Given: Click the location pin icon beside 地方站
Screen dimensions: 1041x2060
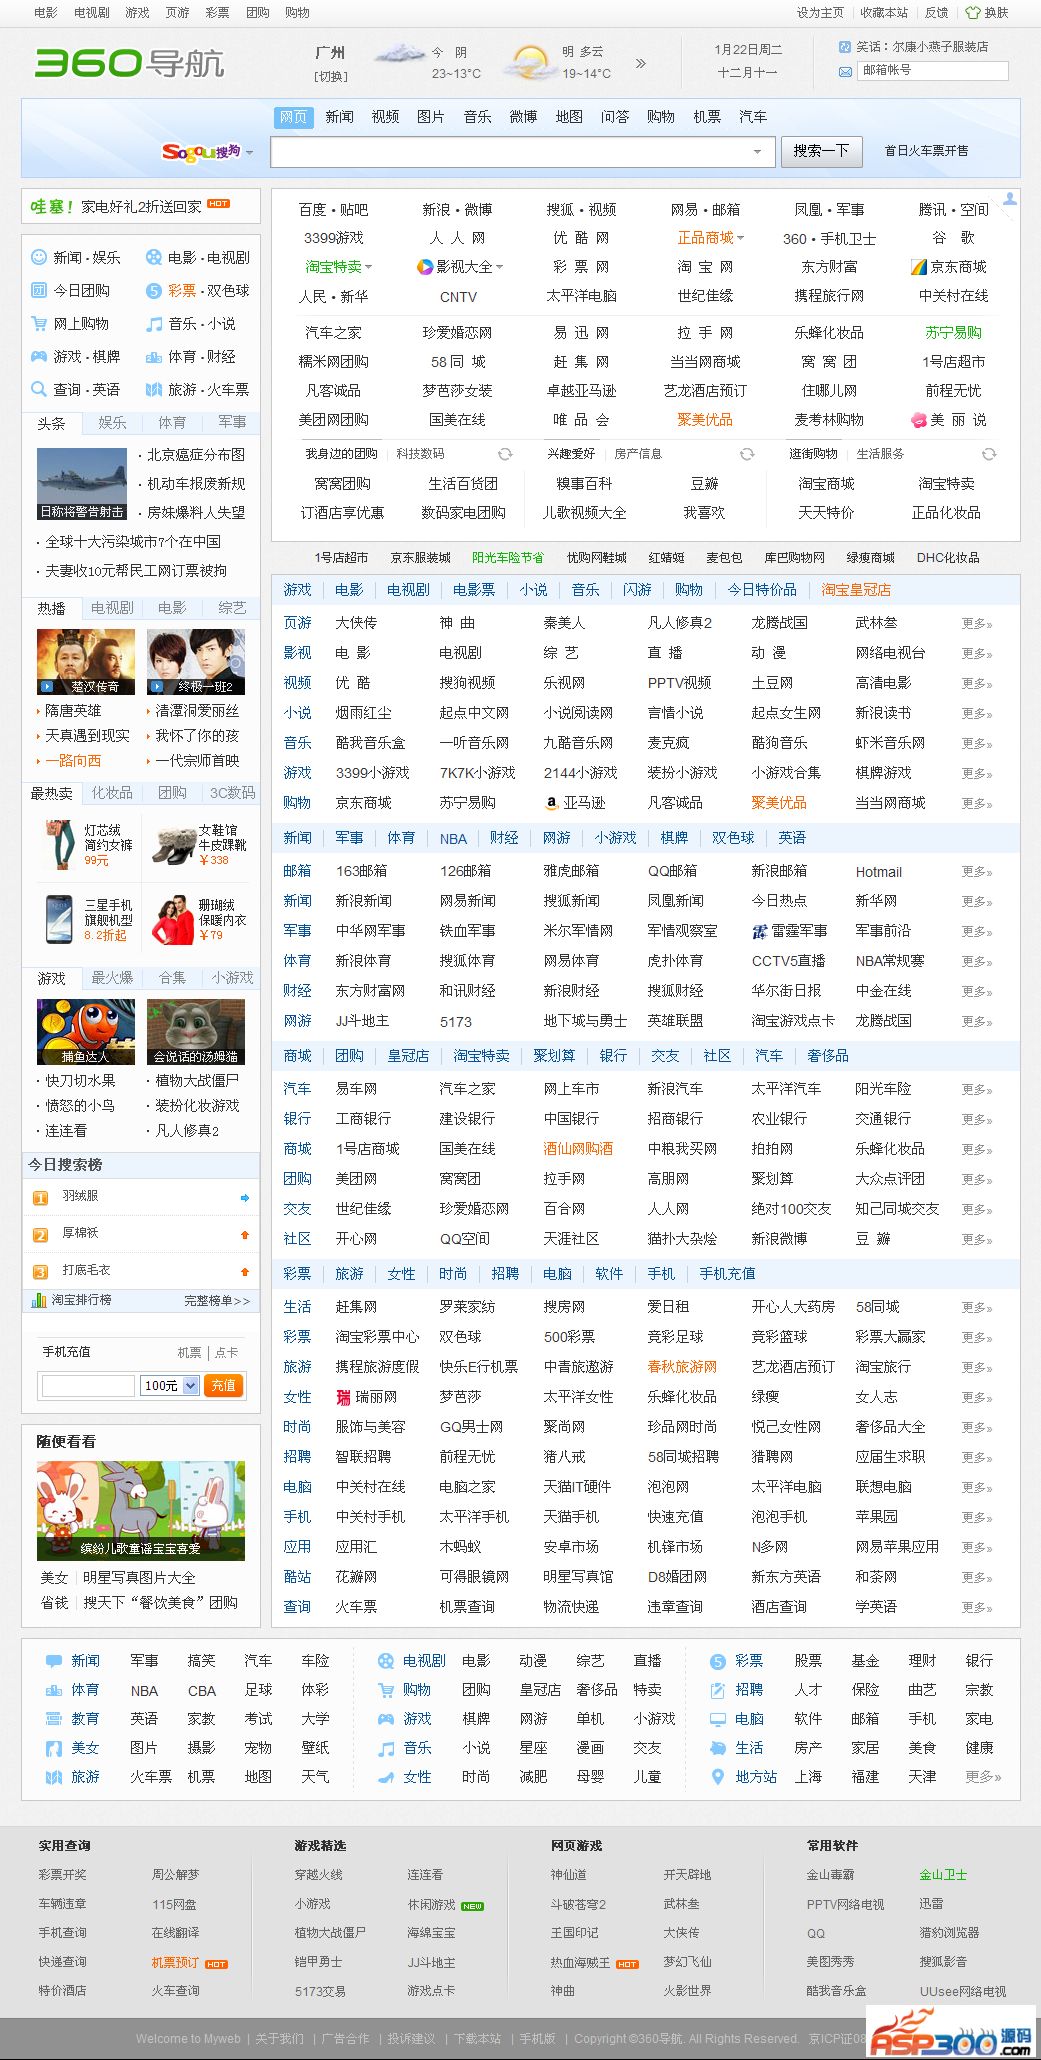Looking at the screenshot, I should [717, 1776].
